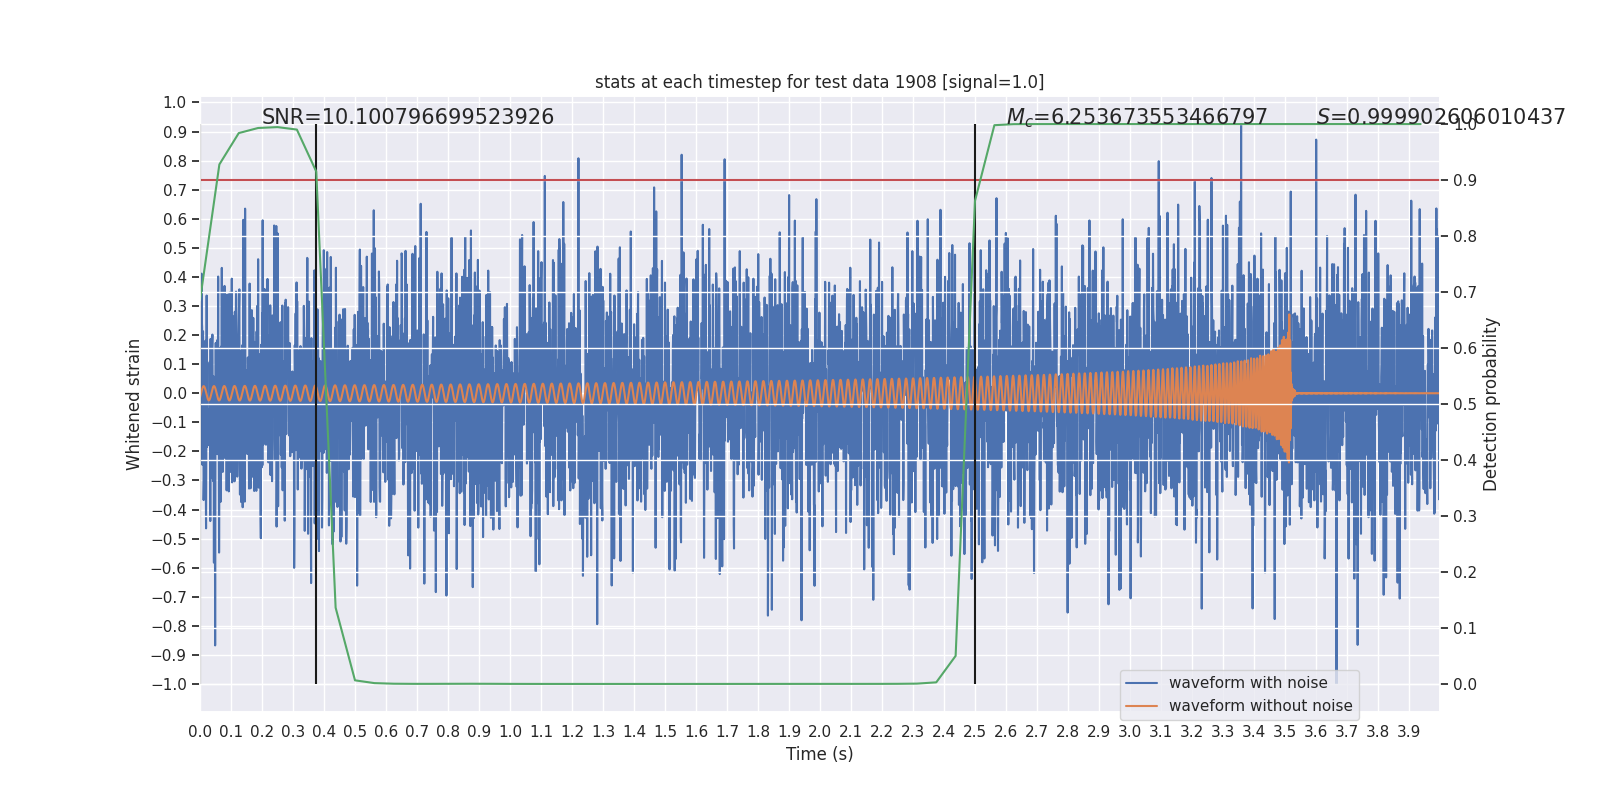The height and width of the screenshot is (800, 1600).
Task: Click the S=0.9999 score annotation
Action: coord(1441,117)
